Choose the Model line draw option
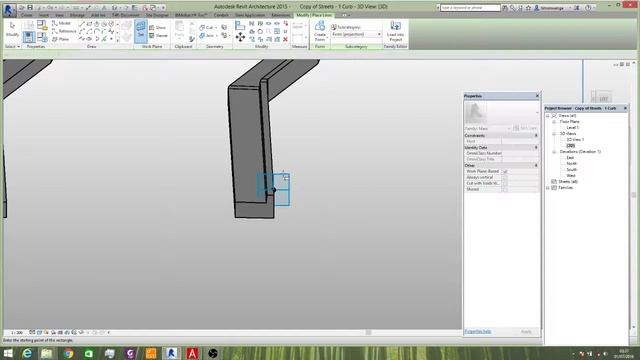 coord(61,23)
